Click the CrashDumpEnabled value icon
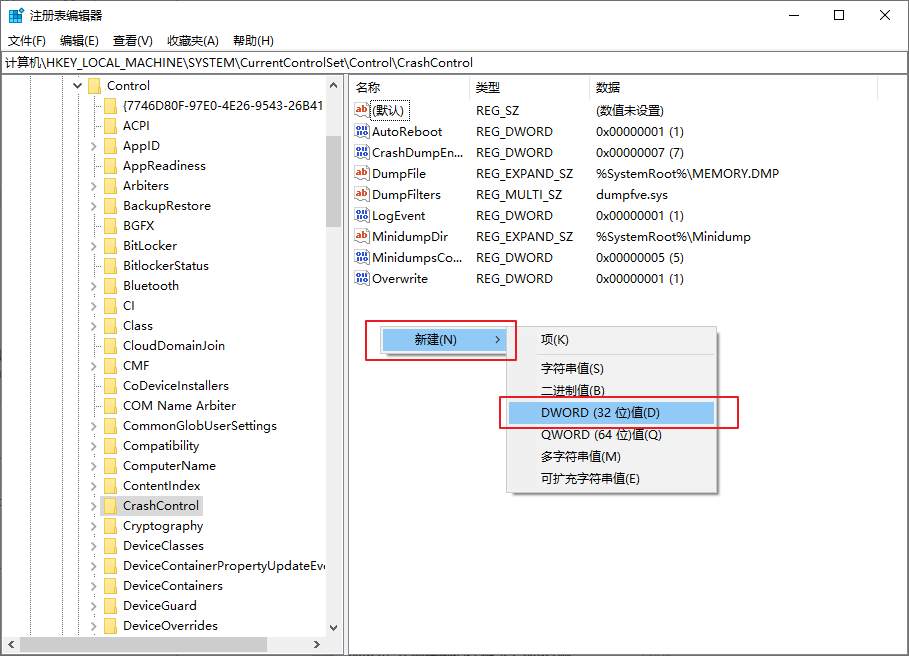Viewport: 909px width, 656px height. [x=362, y=153]
